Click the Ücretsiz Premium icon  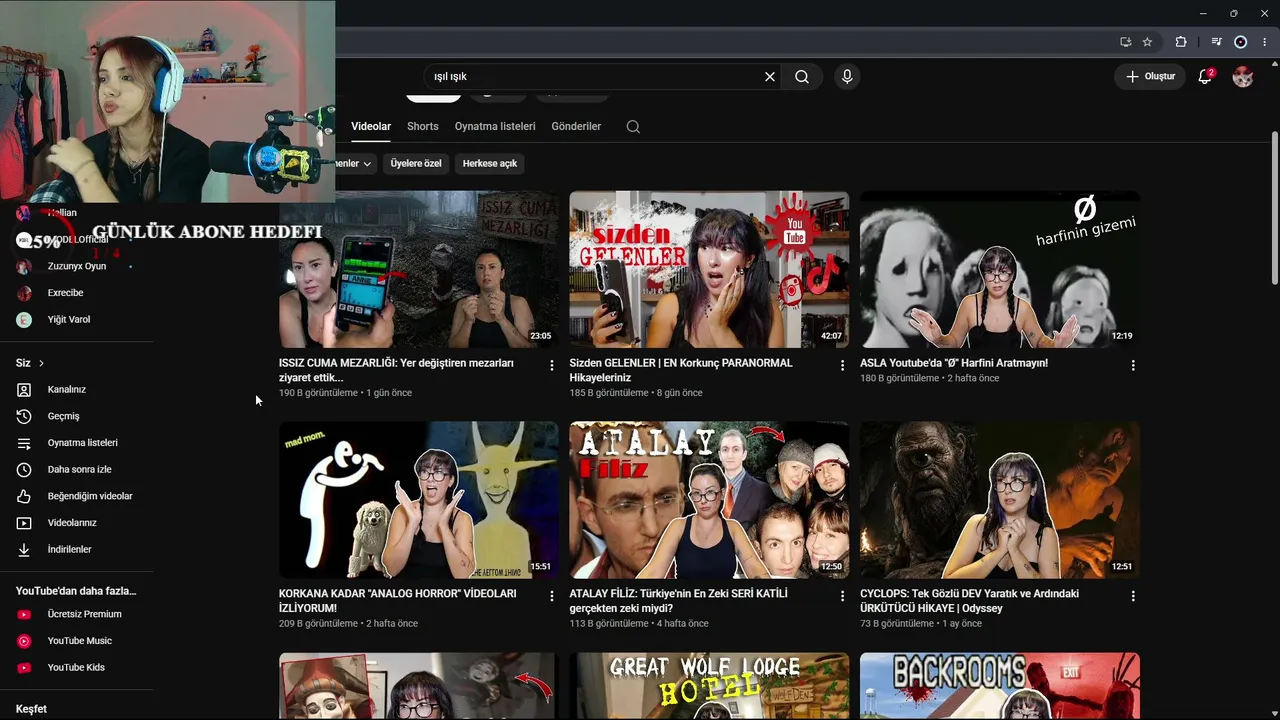click(x=24, y=614)
